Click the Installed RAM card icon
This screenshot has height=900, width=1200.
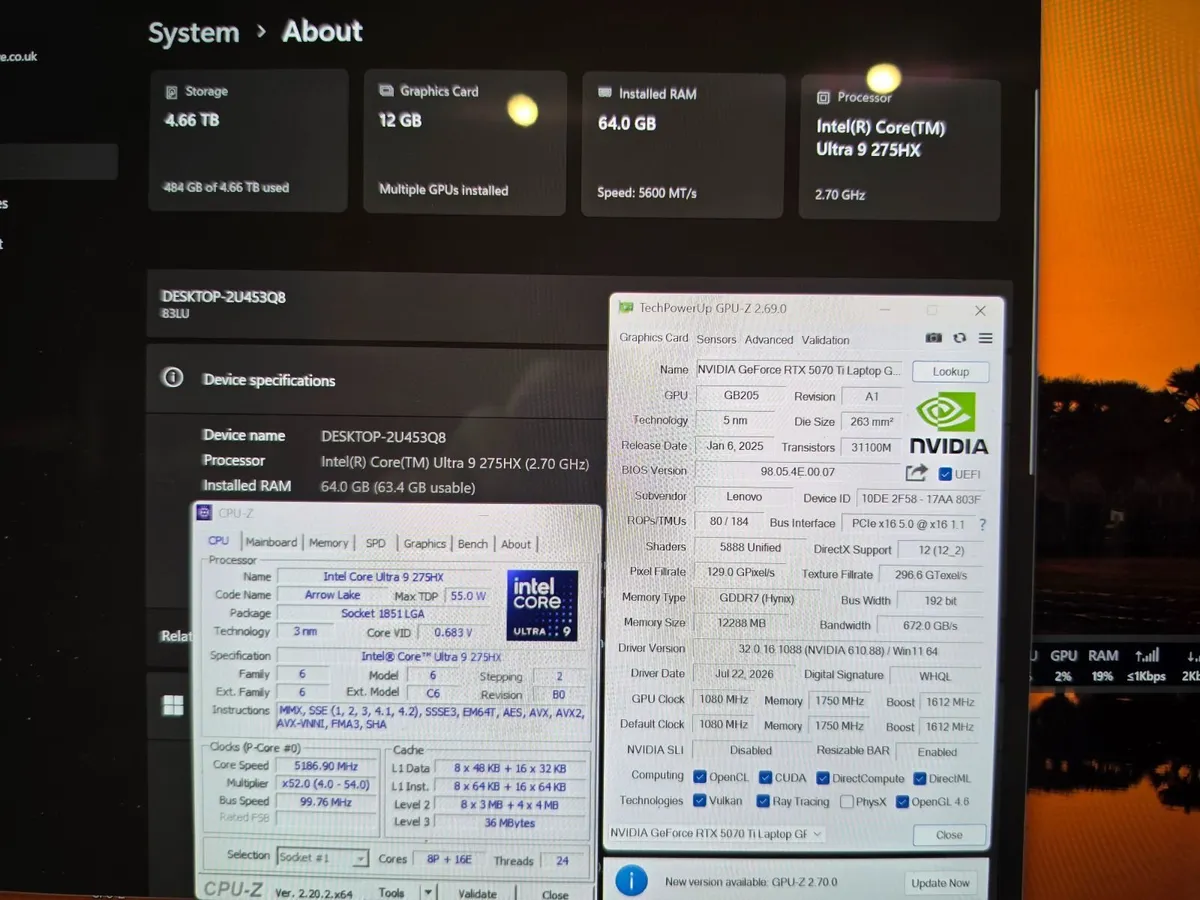click(x=604, y=93)
